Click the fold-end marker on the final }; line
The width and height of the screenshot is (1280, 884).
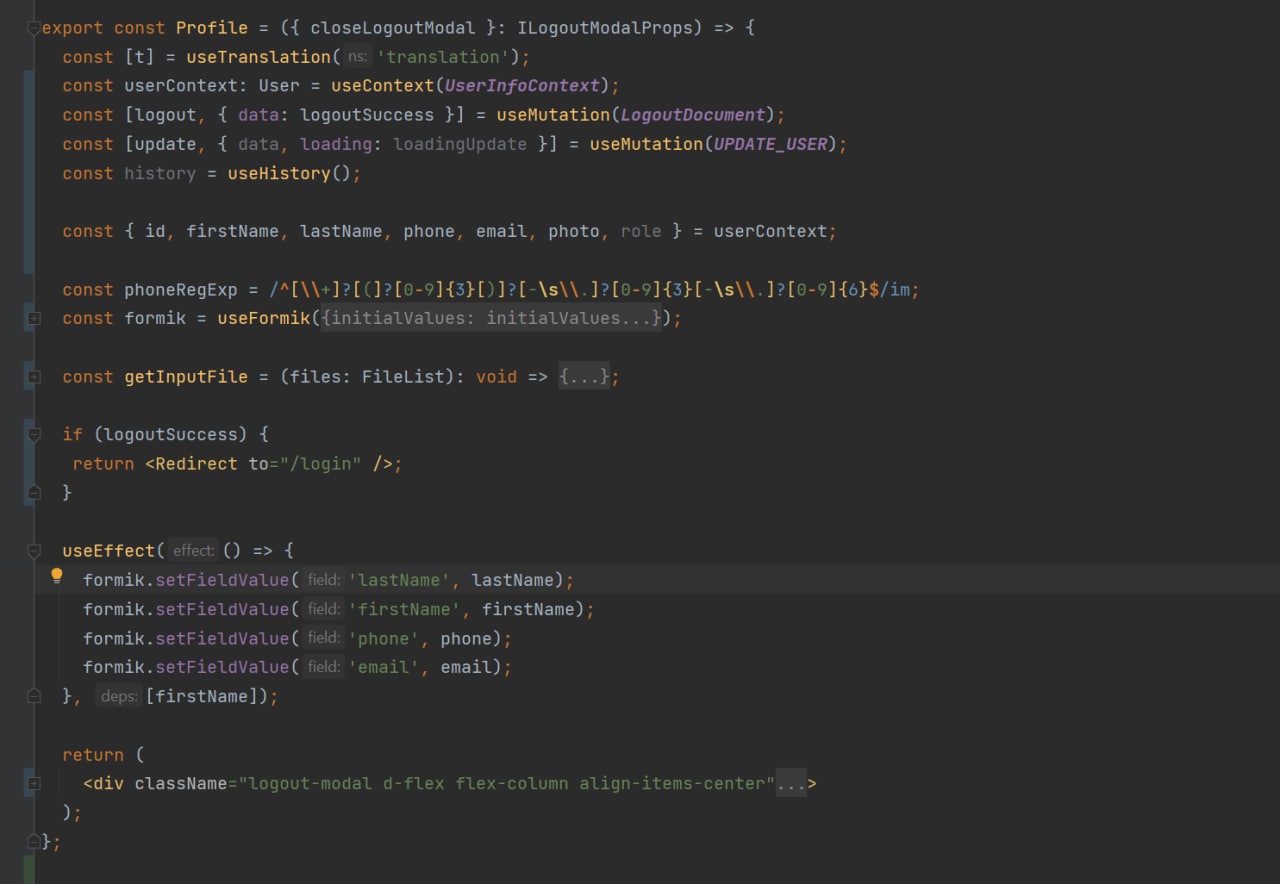[x=34, y=842]
